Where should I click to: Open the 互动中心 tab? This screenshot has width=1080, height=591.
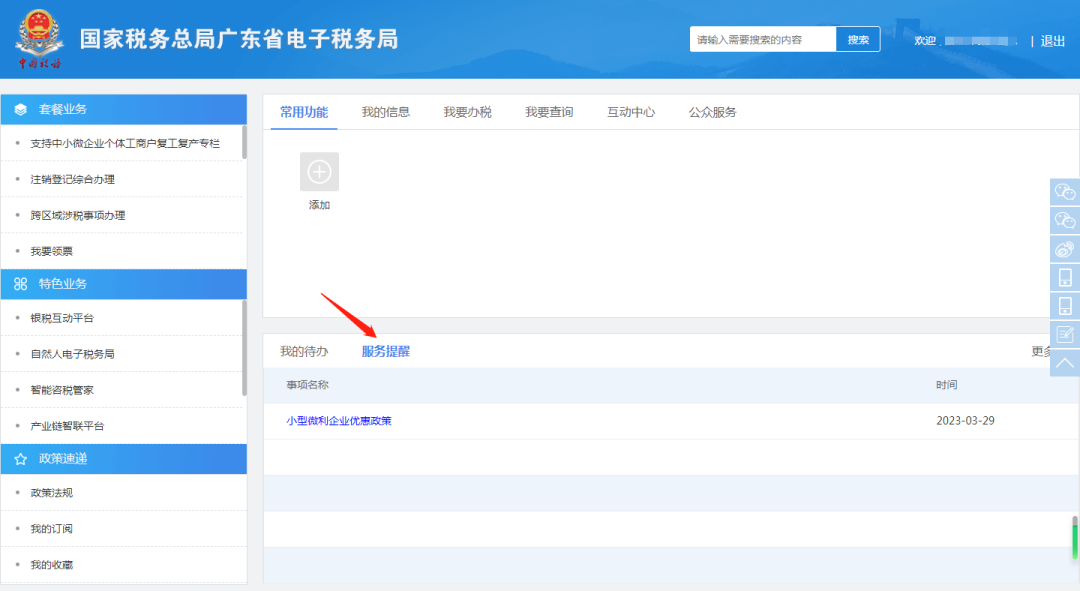click(x=631, y=112)
